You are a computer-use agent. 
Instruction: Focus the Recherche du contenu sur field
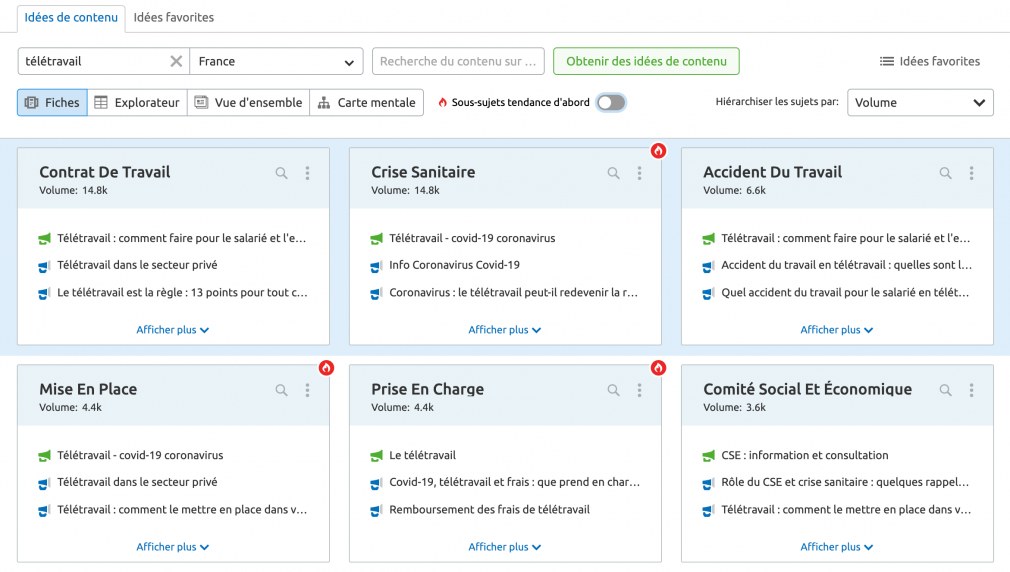click(458, 61)
